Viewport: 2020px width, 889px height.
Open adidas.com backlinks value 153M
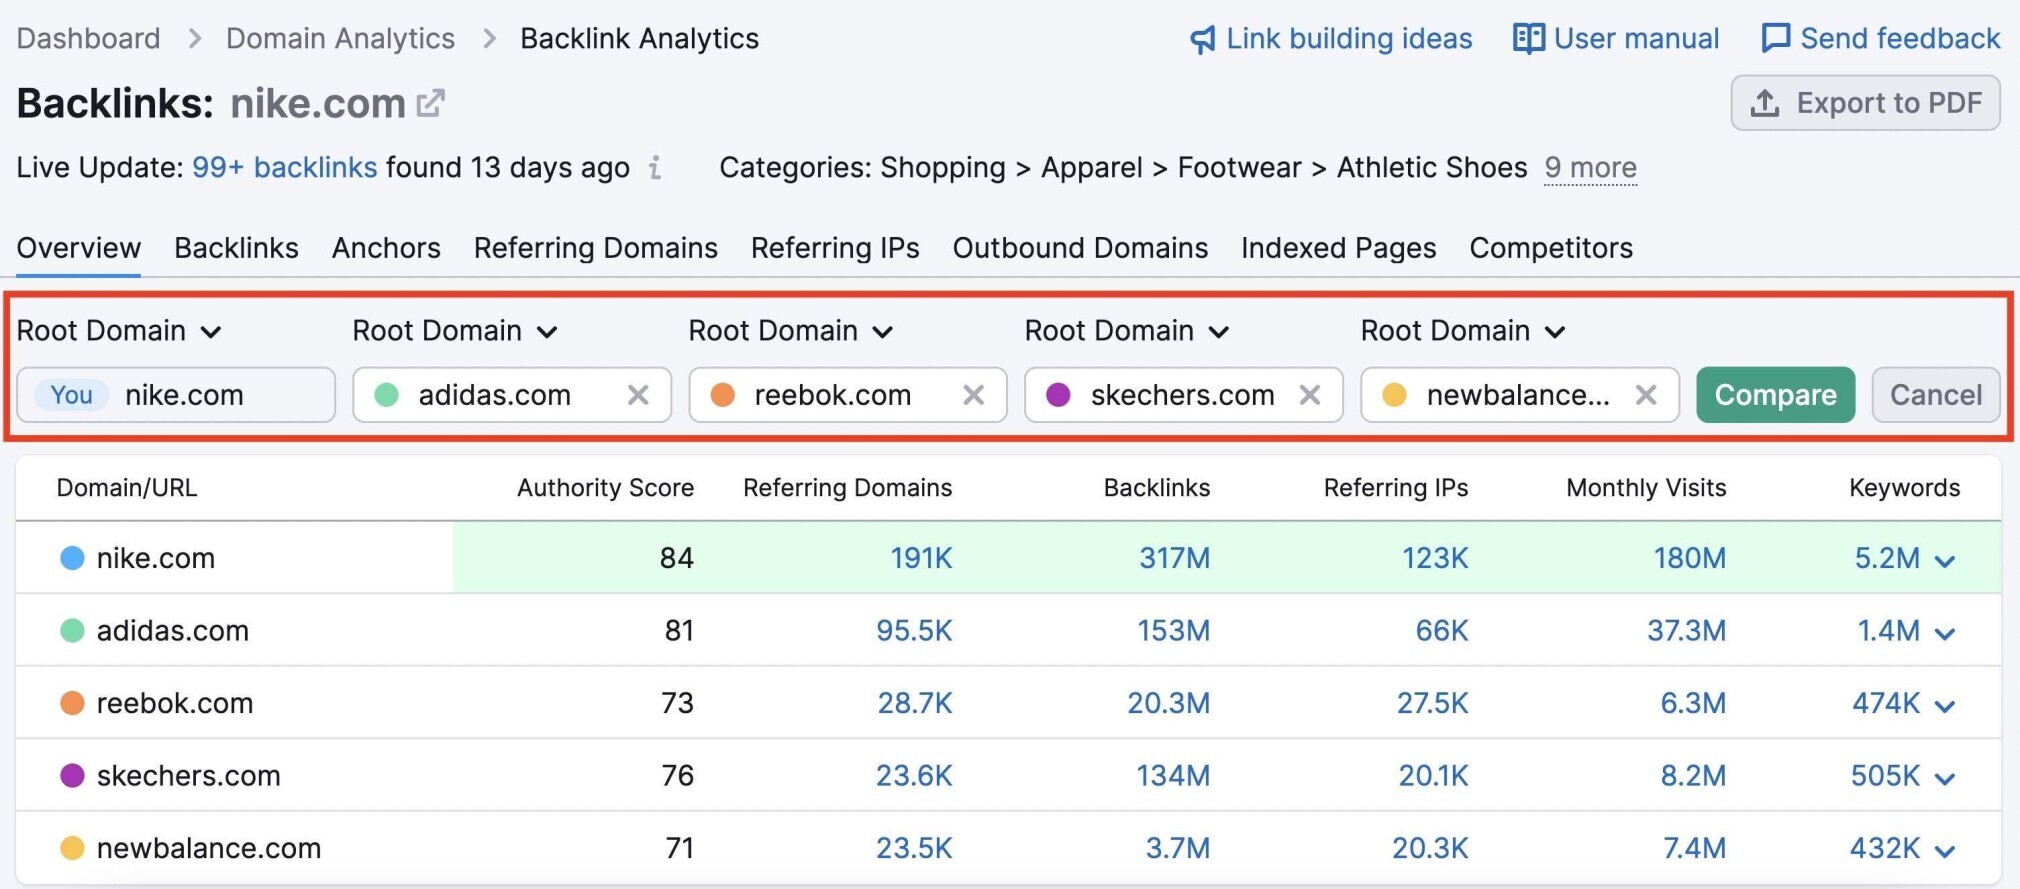[x=1174, y=631]
